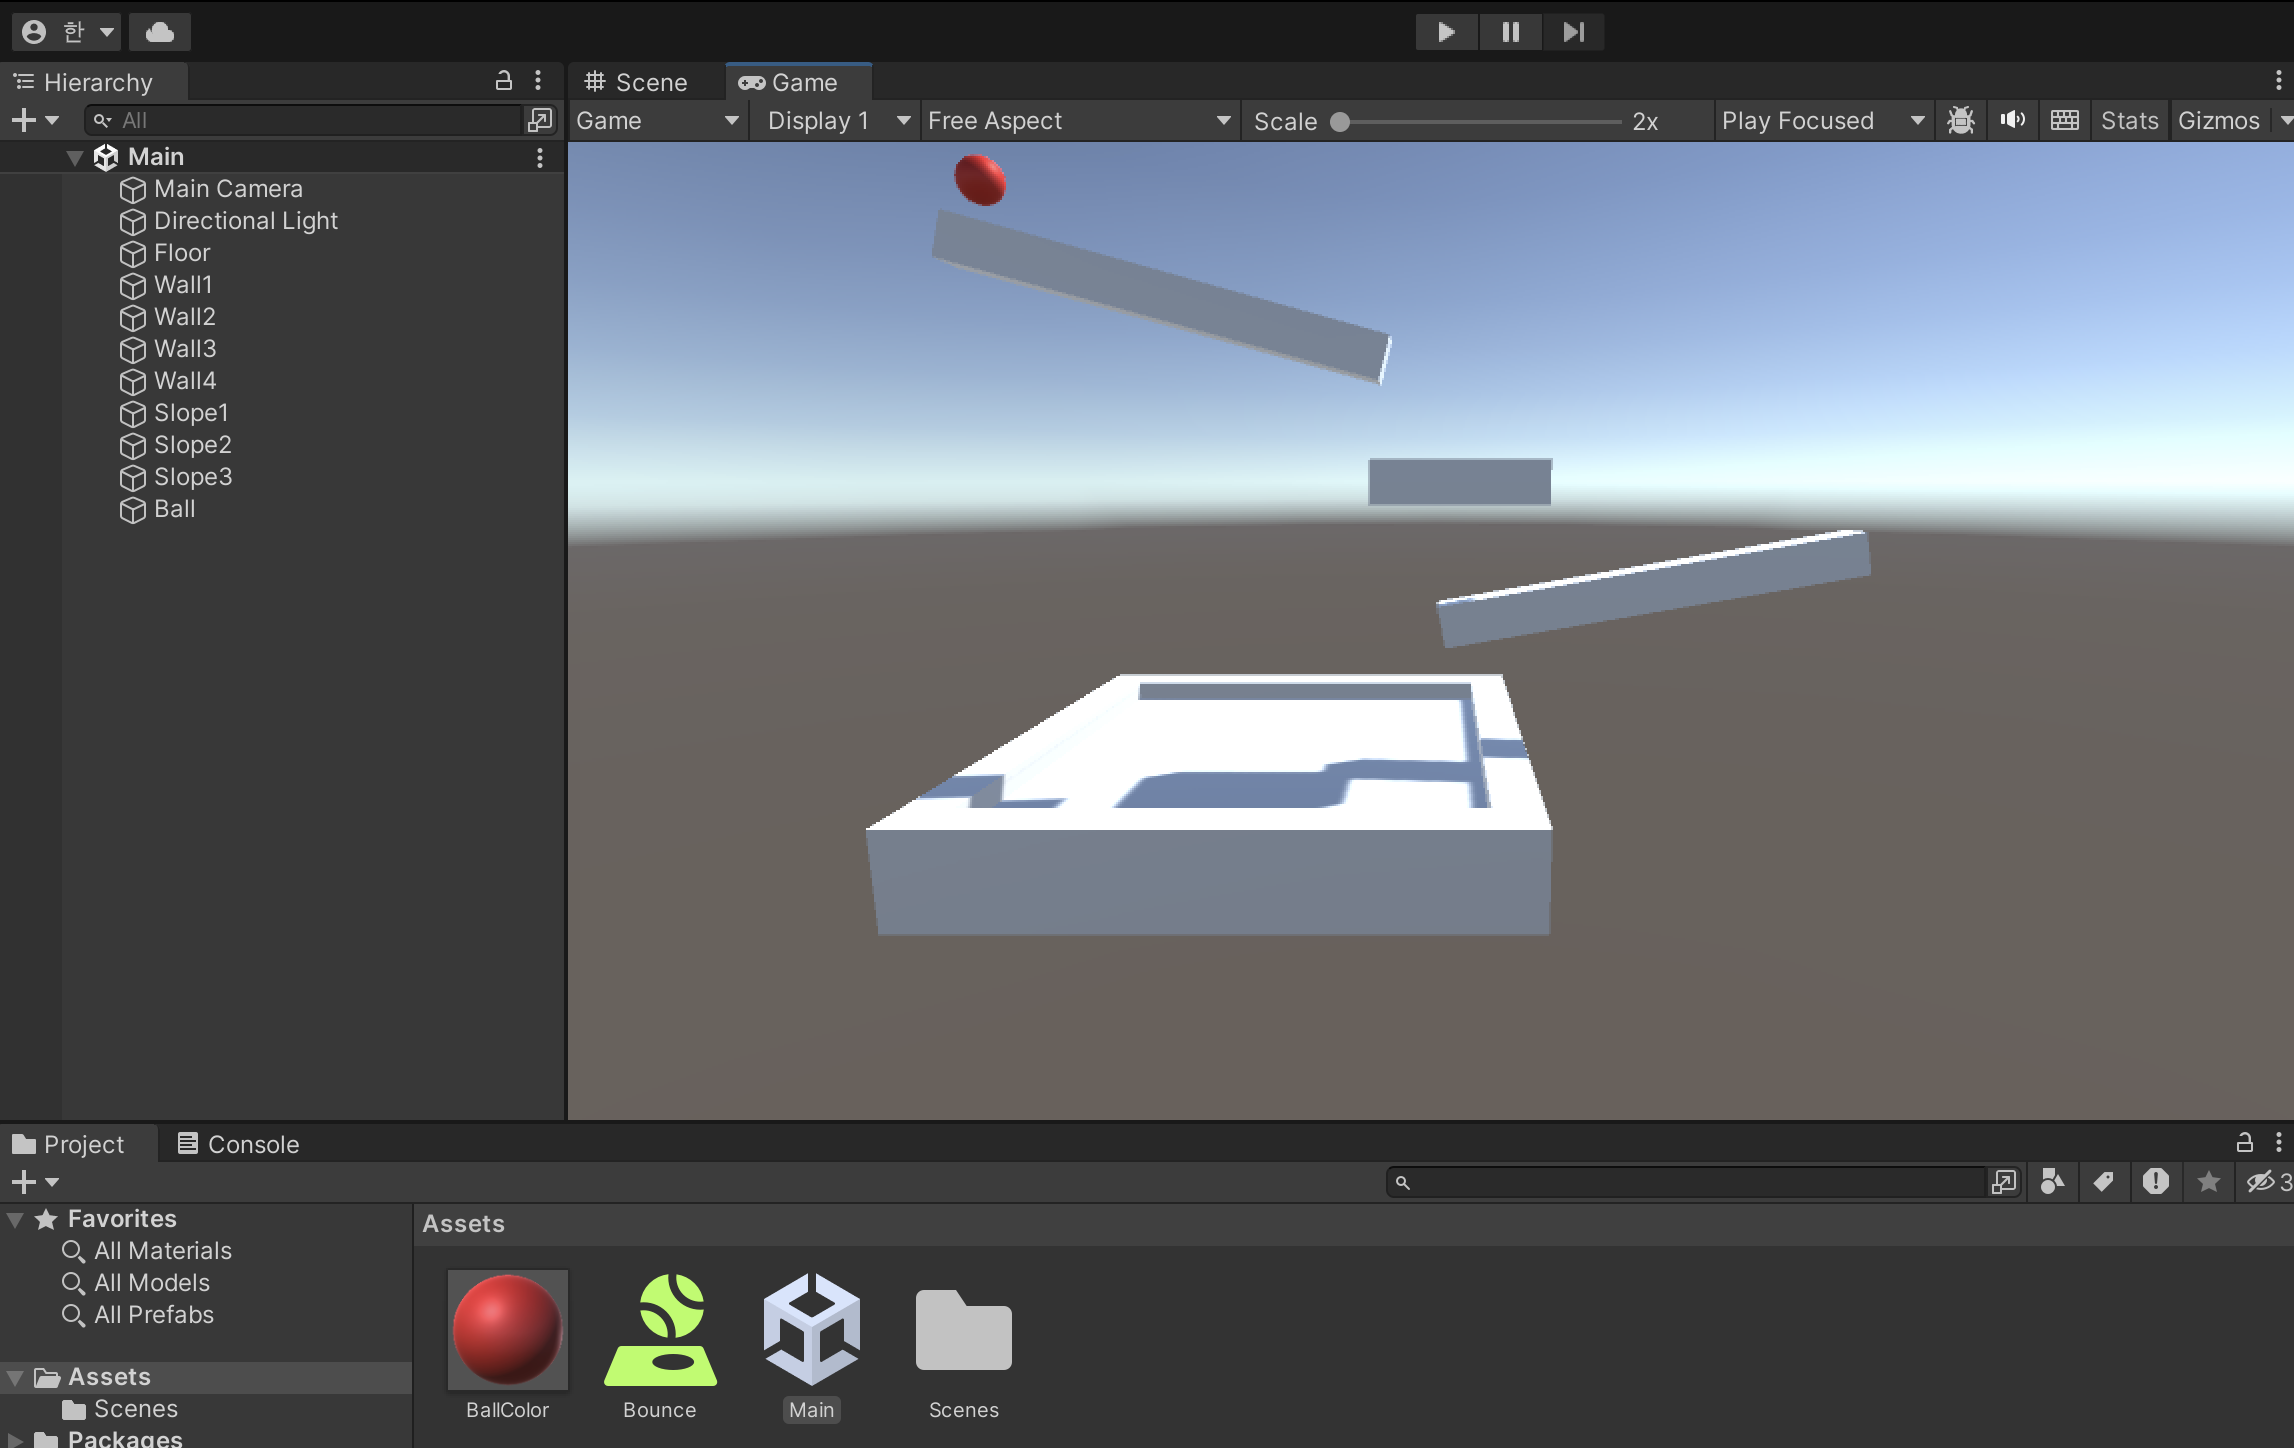Collapse the Main scene in Hierarchy
The width and height of the screenshot is (2294, 1448).
pos(75,158)
